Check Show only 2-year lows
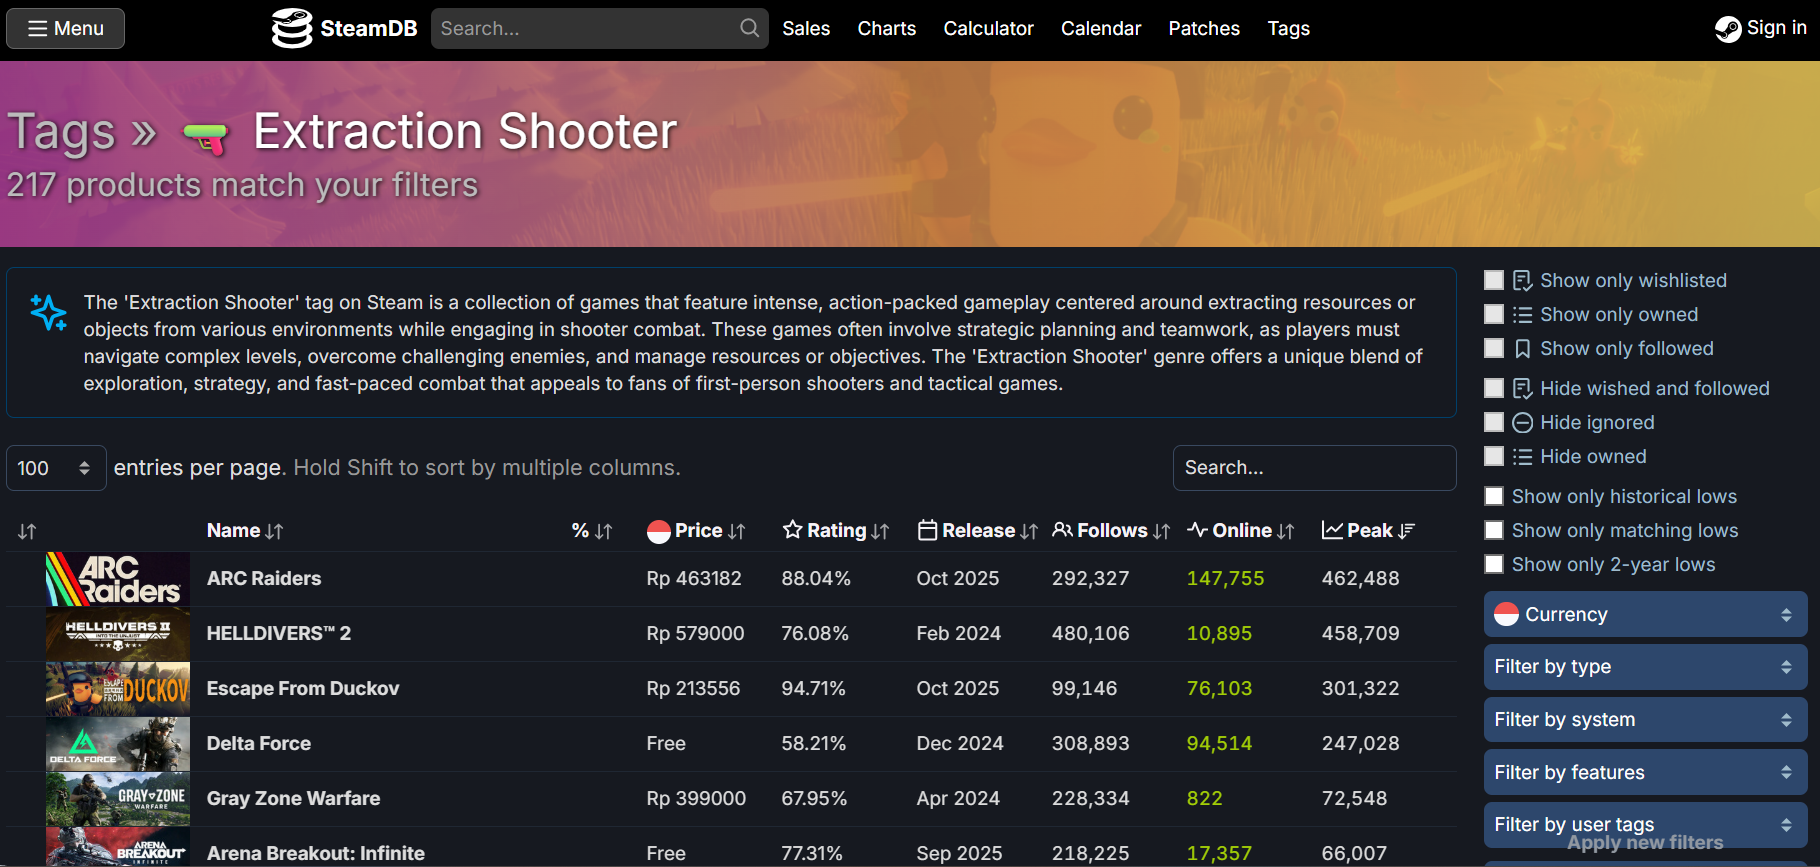Image resolution: width=1820 pixels, height=867 pixels. 1494,564
